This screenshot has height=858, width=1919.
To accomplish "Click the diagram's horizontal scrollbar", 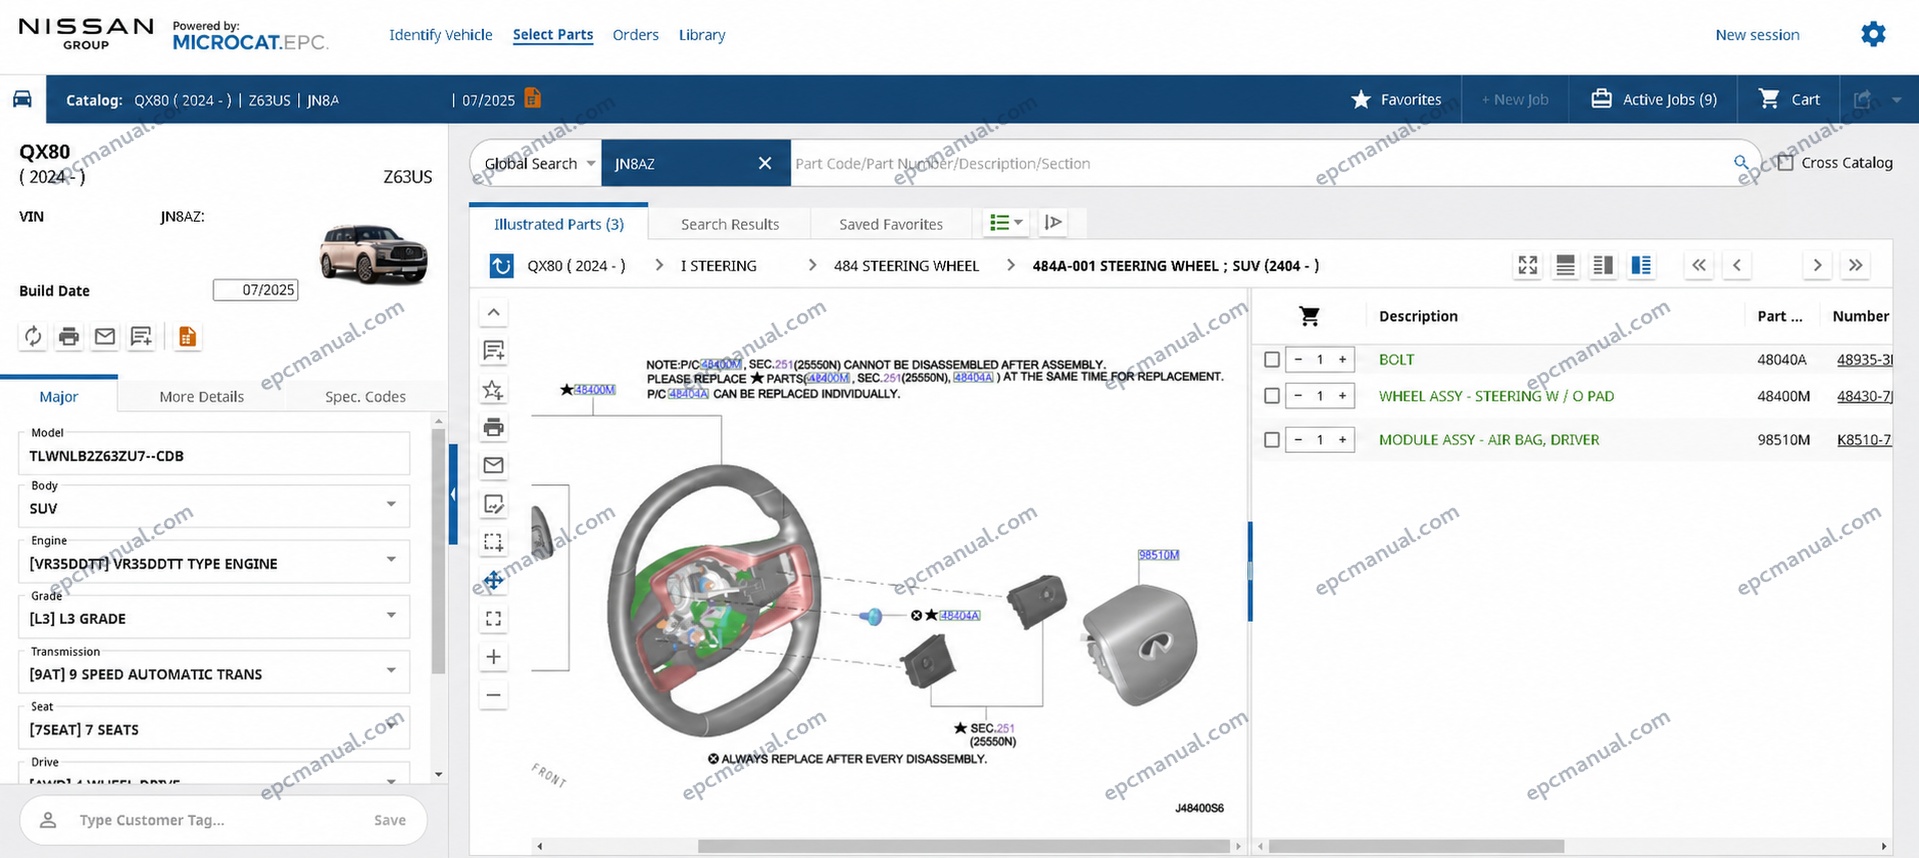I will pos(963,846).
